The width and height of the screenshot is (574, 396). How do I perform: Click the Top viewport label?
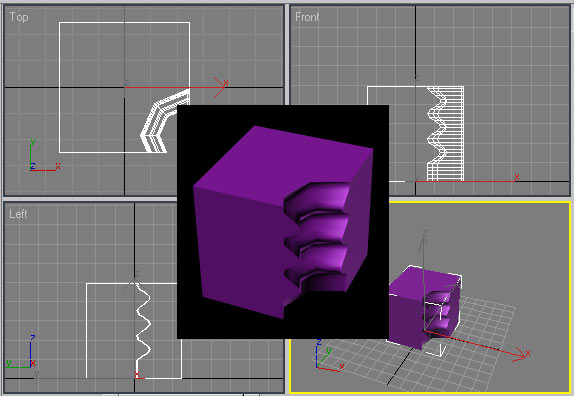[19, 17]
